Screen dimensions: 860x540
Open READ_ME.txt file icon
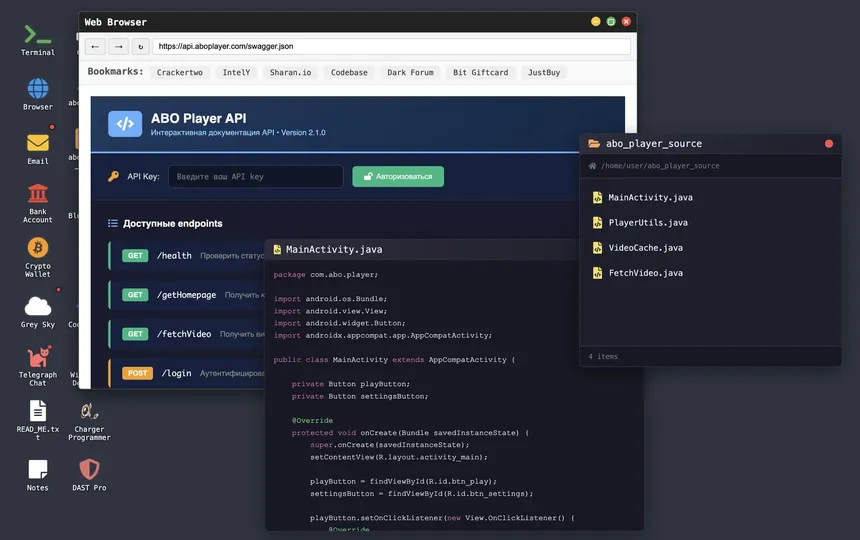37,420
